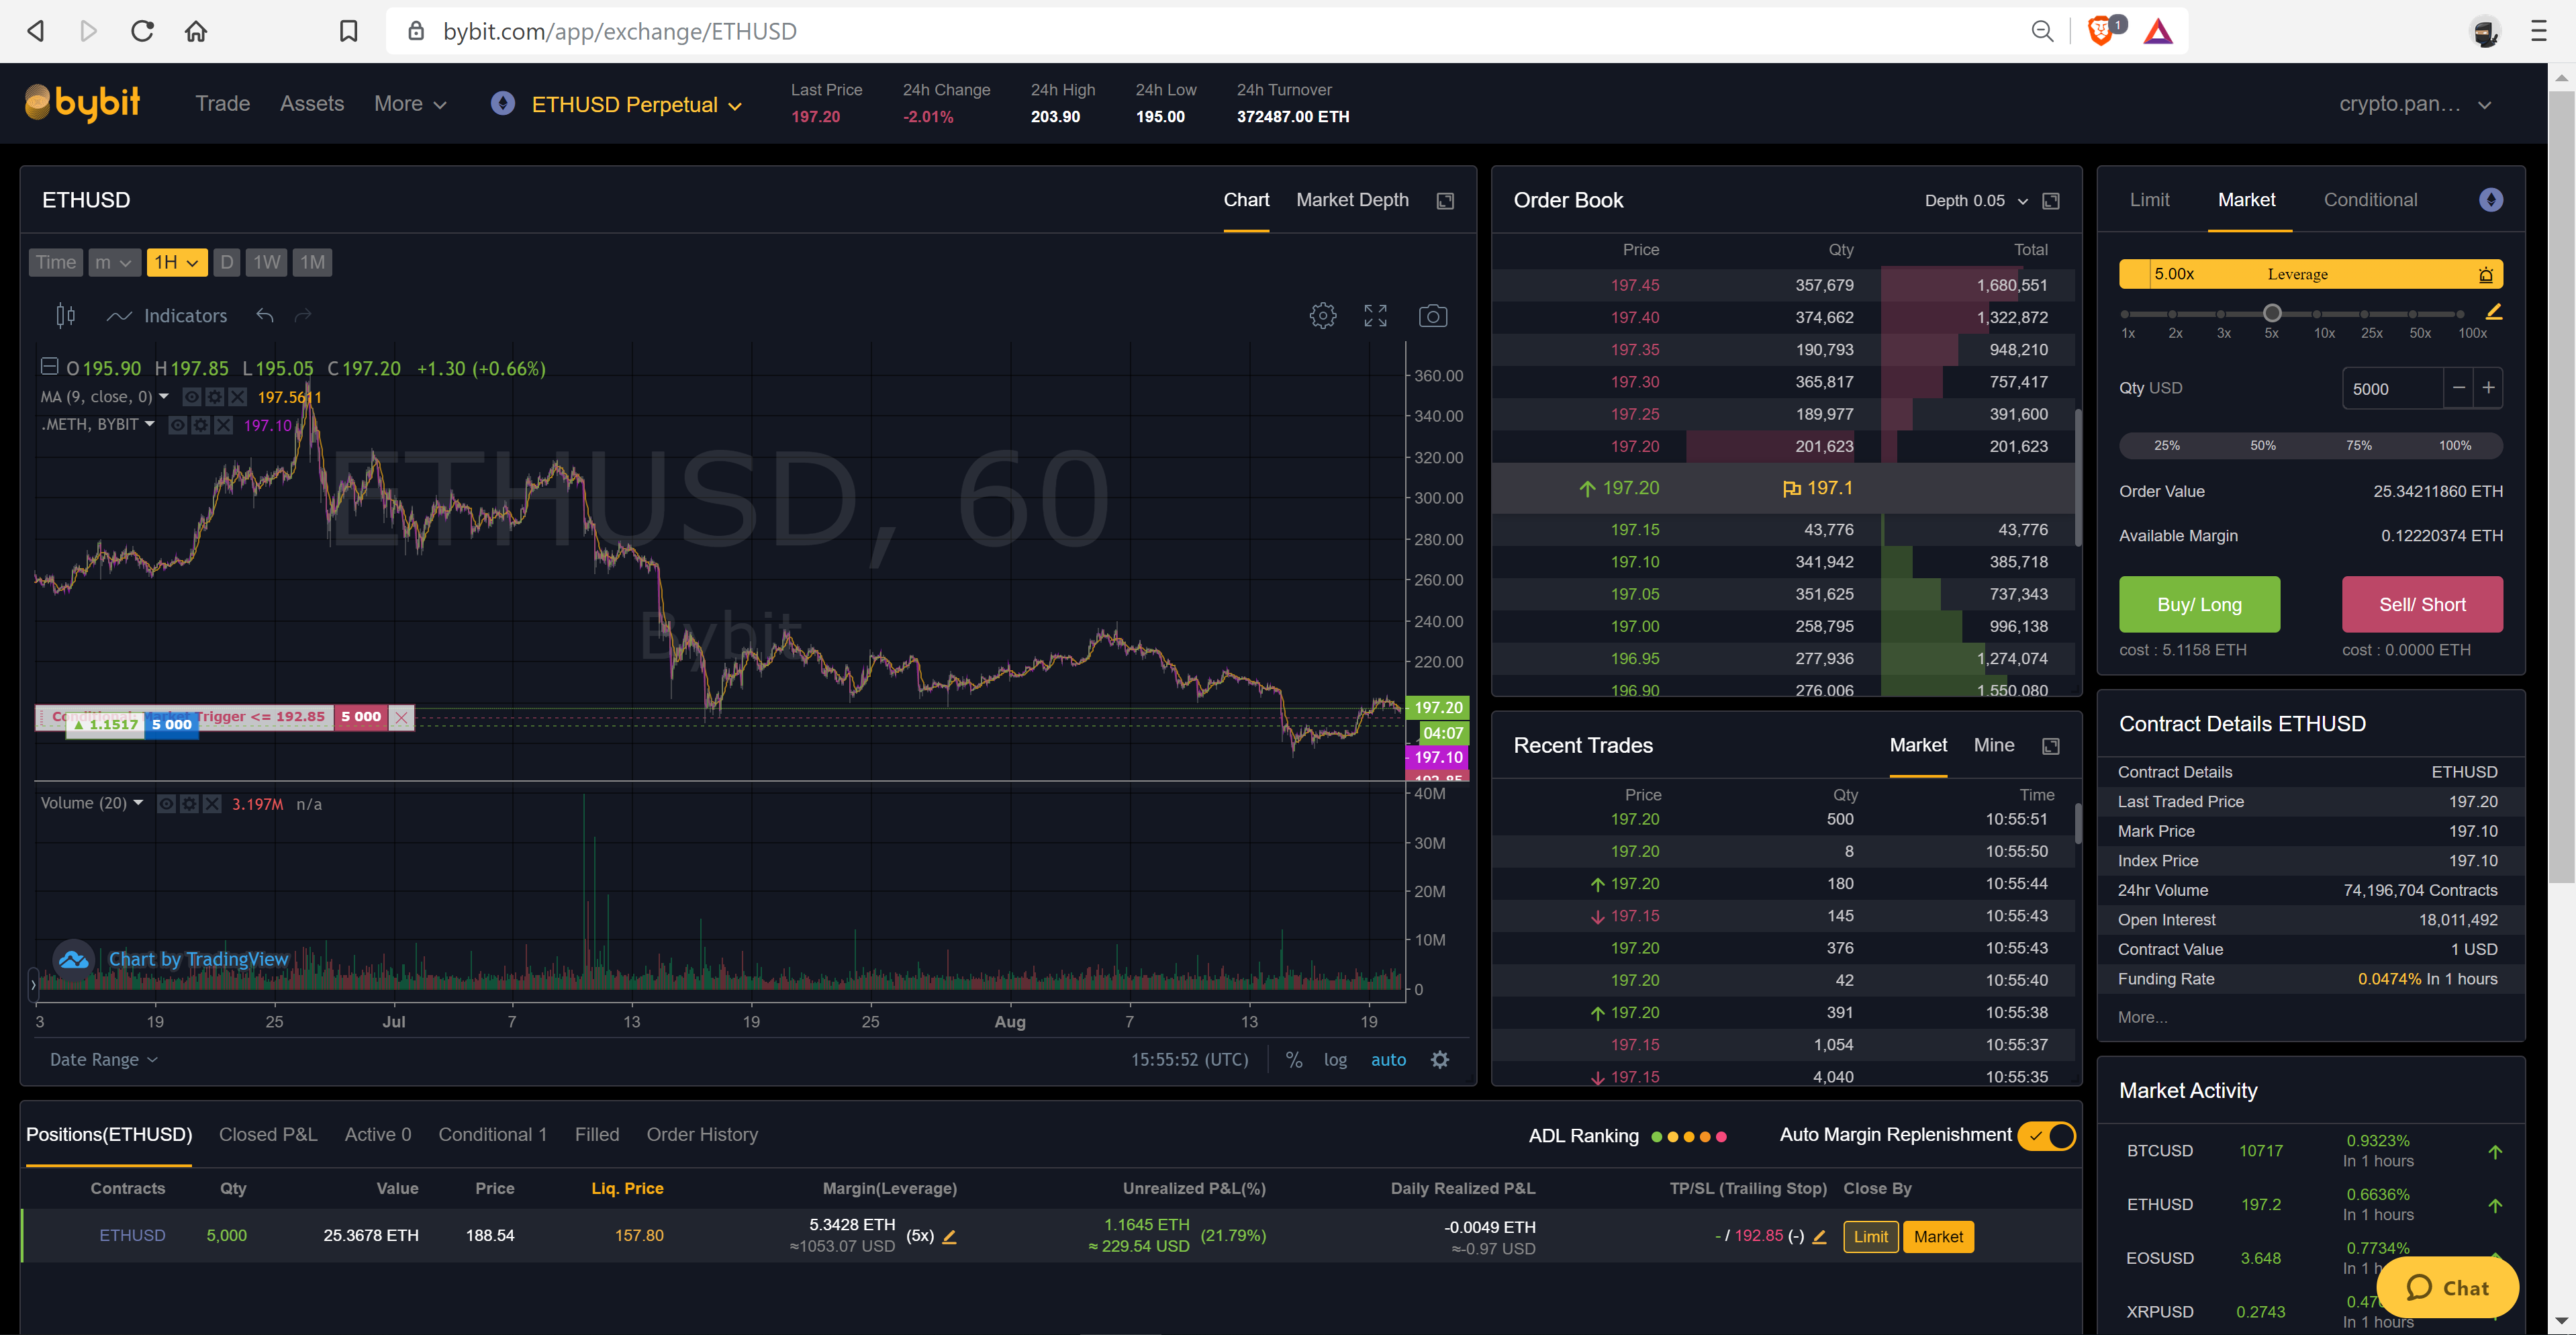This screenshot has height=1335, width=2576.
Task: Click the leverage slider handle at 5x
Action: (2272, 313)
